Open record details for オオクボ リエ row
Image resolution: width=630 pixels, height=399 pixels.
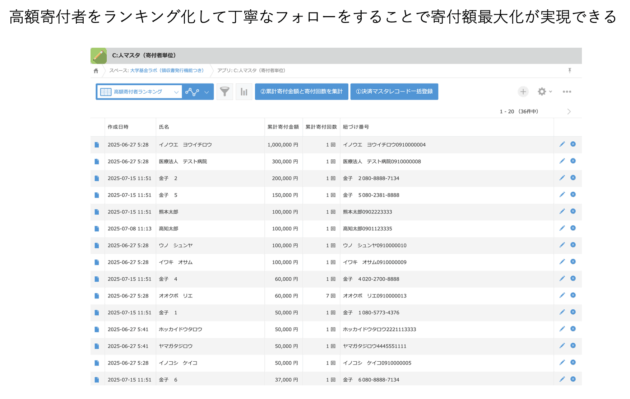(97, 296)
